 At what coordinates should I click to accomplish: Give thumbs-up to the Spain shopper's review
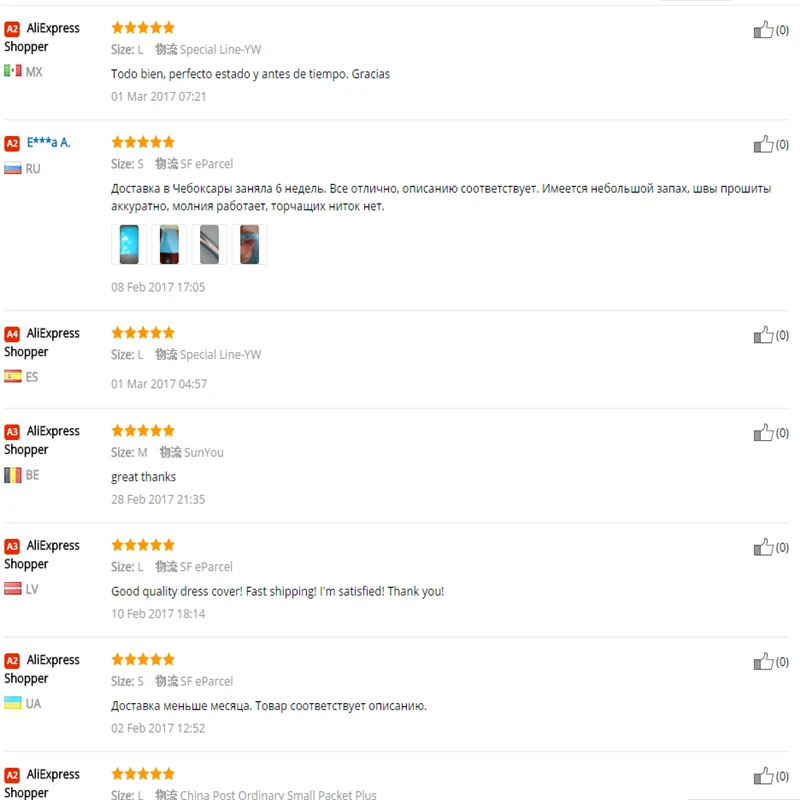coord(763,335)
